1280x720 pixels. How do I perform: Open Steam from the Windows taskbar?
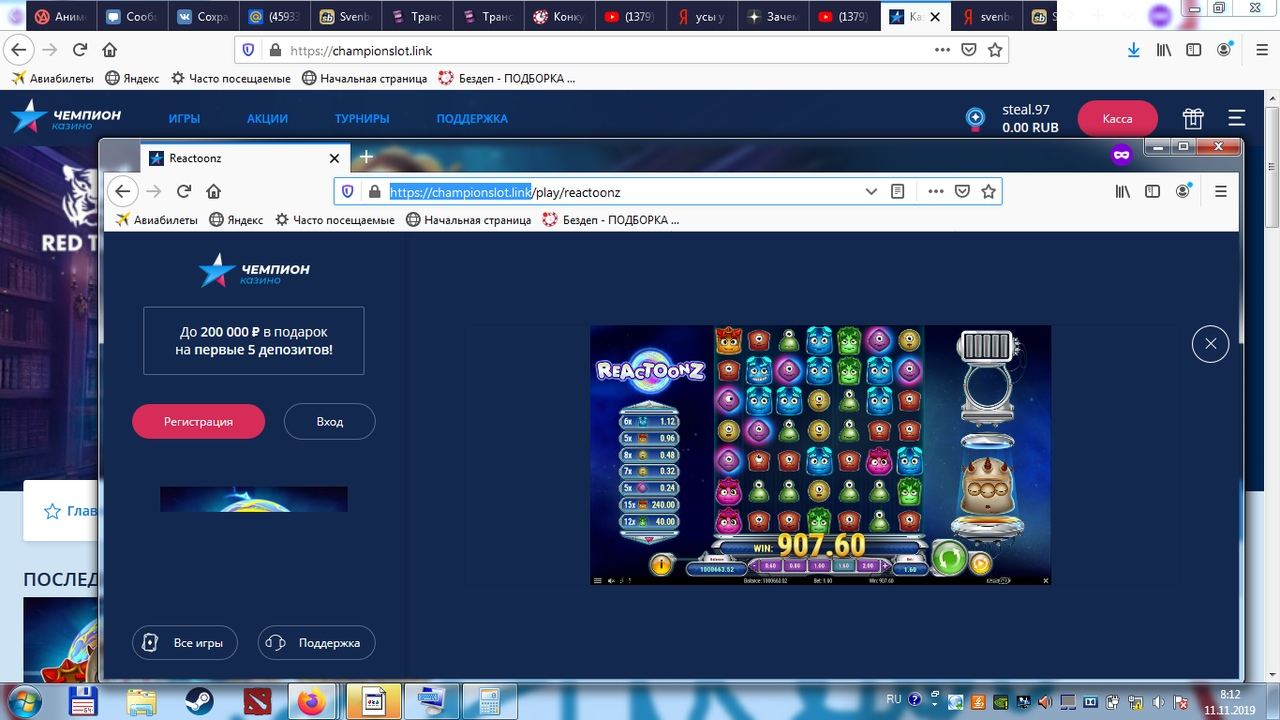pos(199,701)
